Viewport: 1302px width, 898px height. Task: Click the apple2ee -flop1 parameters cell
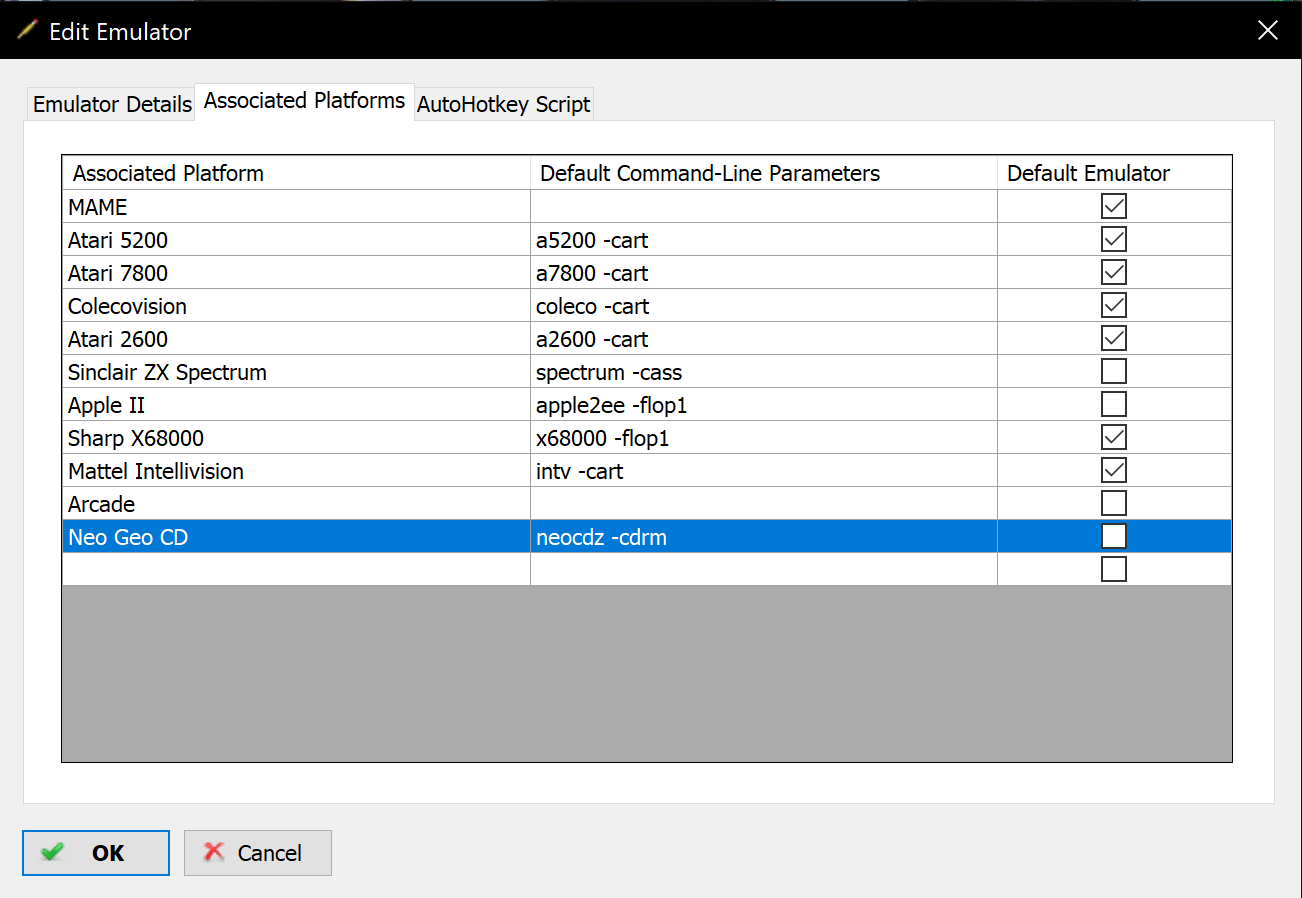764,404
